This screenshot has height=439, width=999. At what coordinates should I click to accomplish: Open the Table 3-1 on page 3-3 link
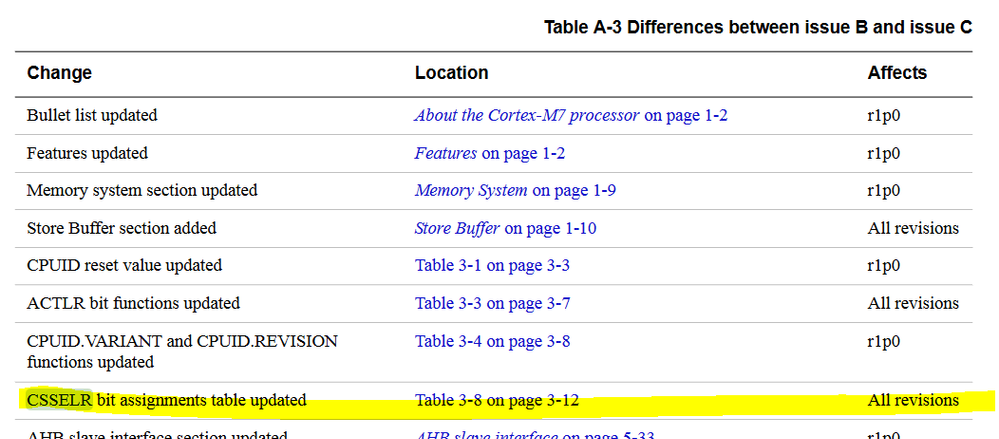(492, 266)
